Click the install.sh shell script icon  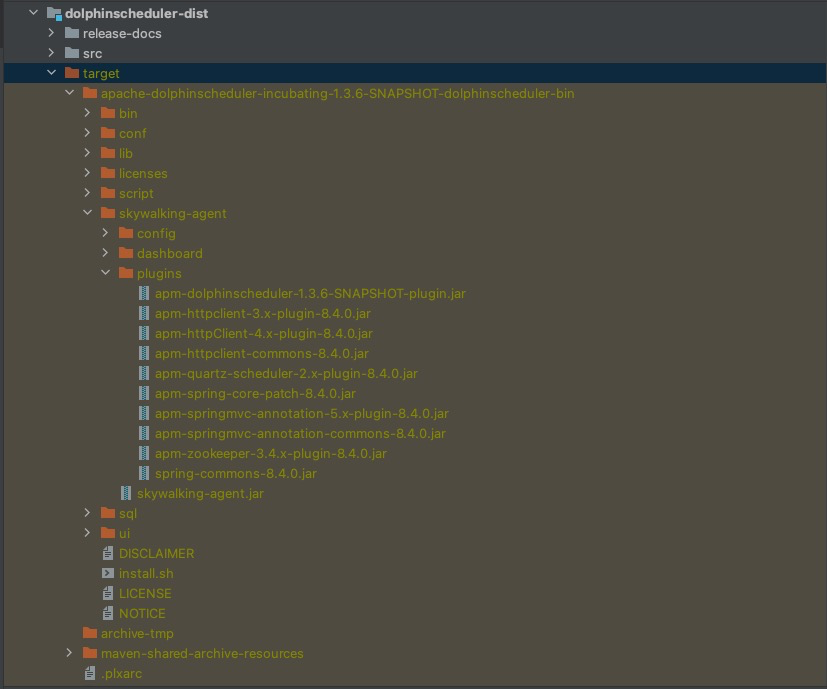pyautogui.click(x=108, y=573)
